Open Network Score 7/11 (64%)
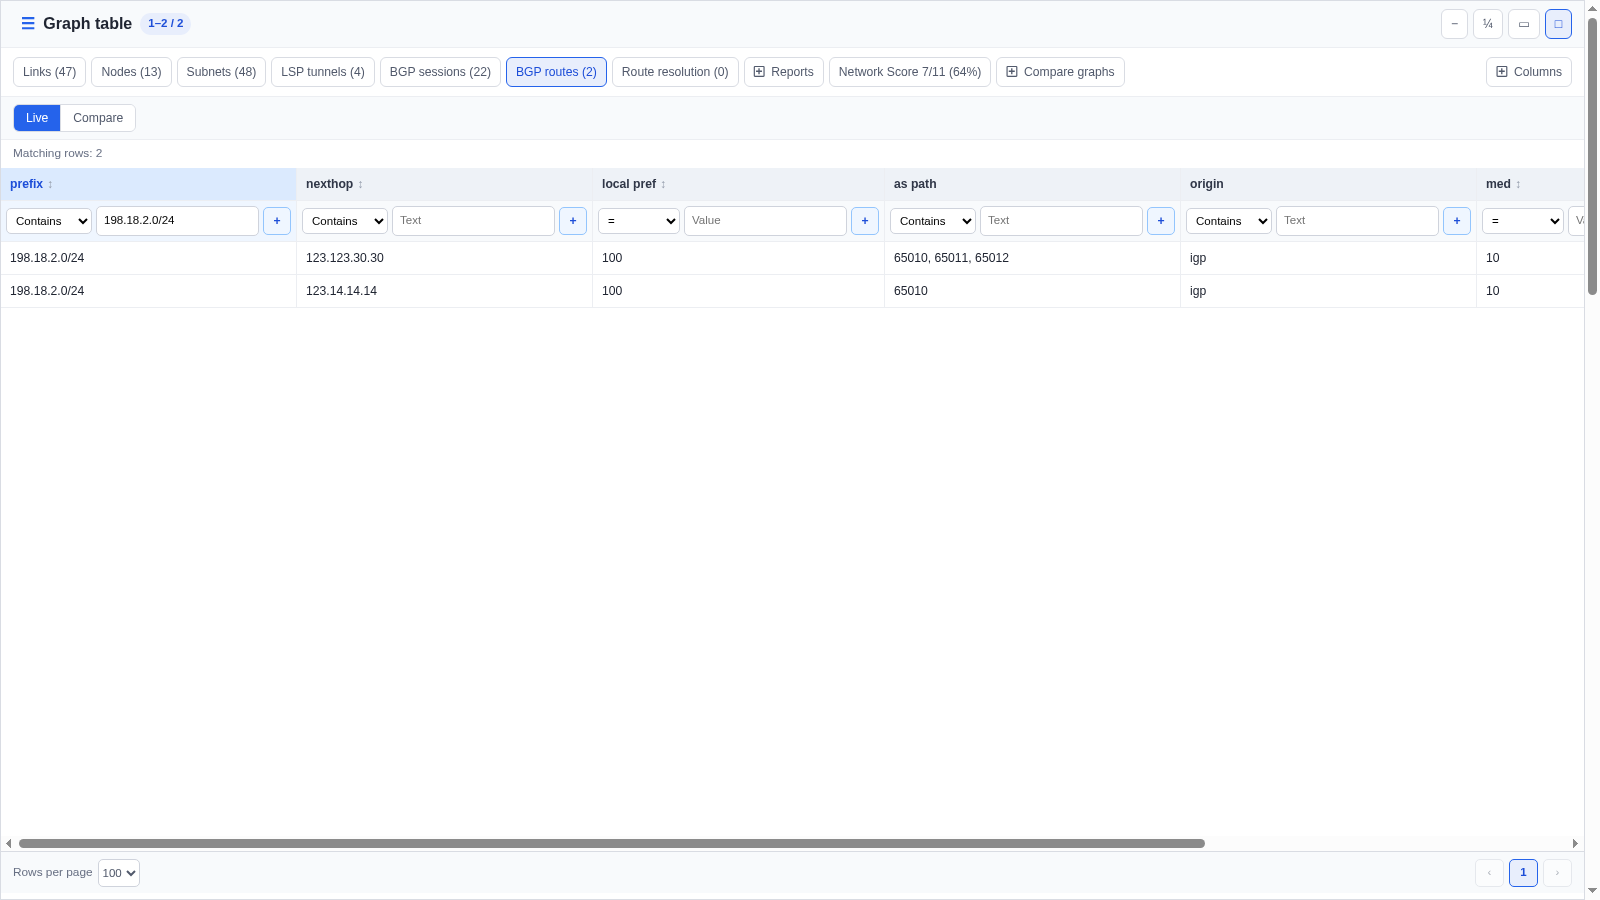The width and height of the screenshot is (1600, 900). (910, 72)
